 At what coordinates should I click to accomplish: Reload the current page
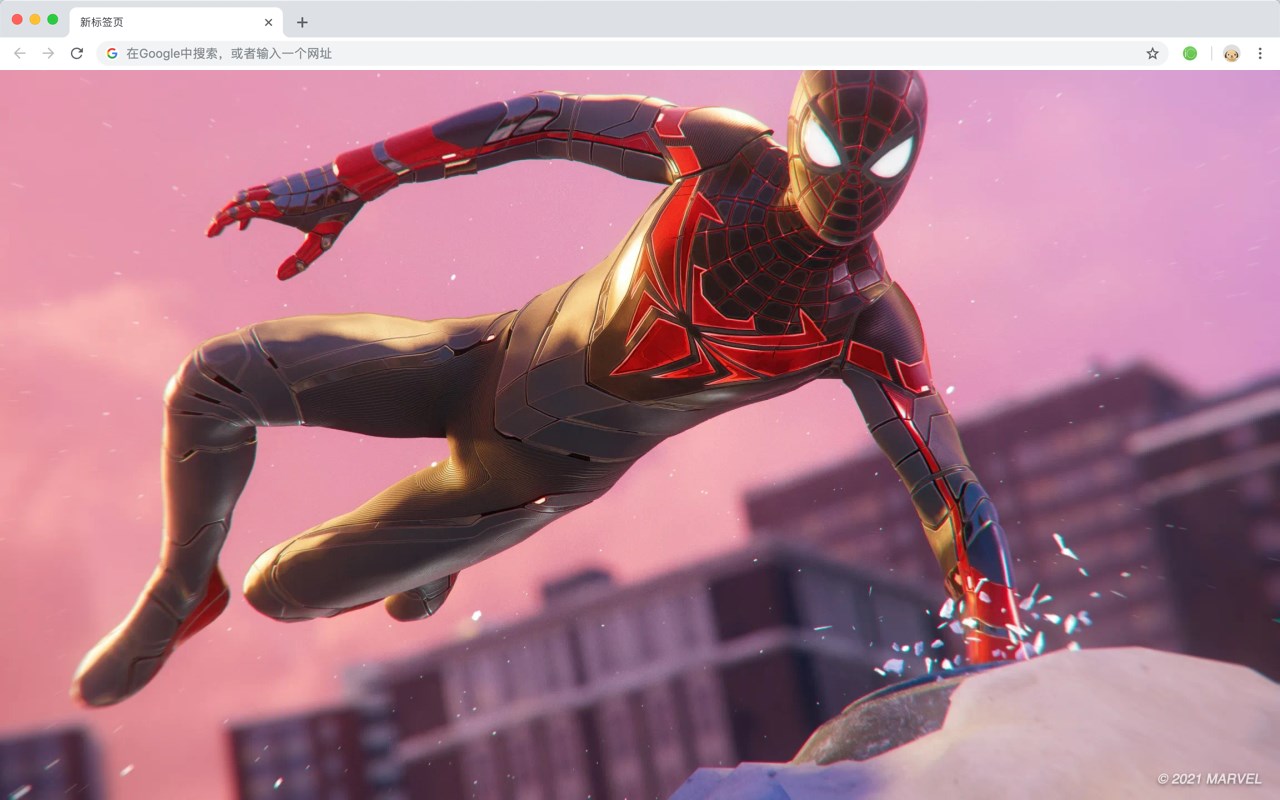(77, 53)
